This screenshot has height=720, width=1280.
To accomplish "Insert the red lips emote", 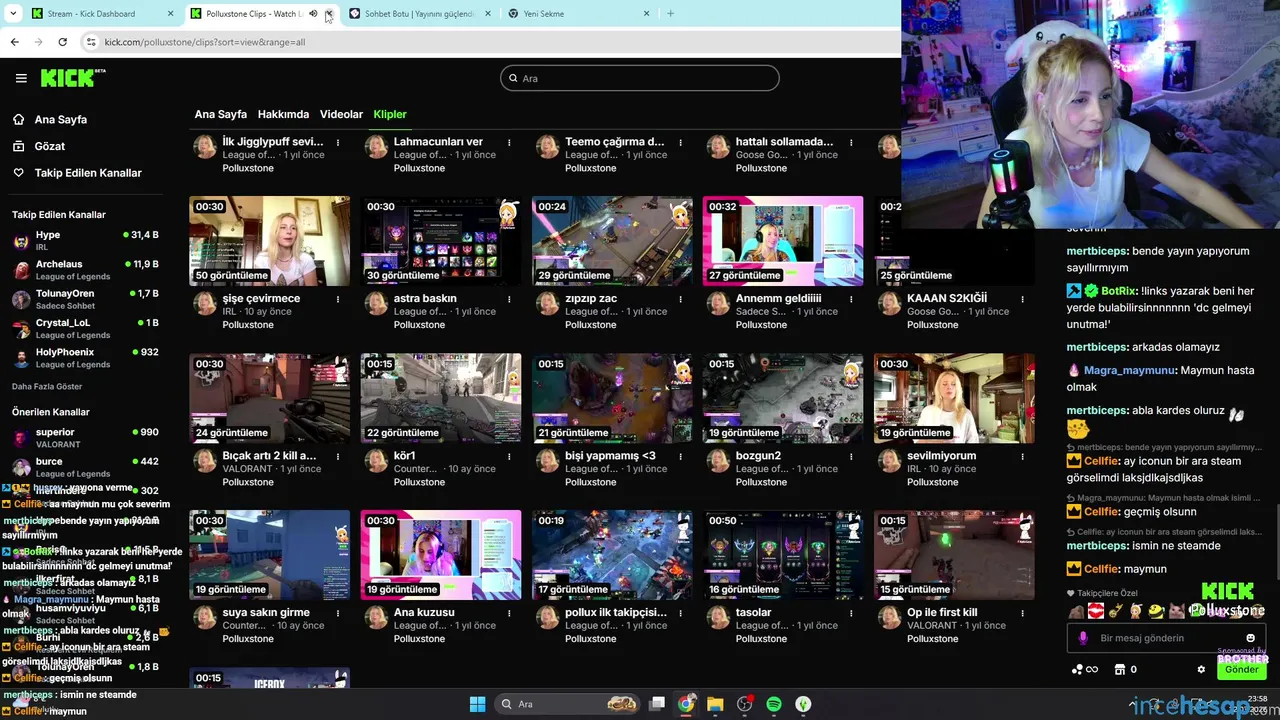I will (1095, 611).
